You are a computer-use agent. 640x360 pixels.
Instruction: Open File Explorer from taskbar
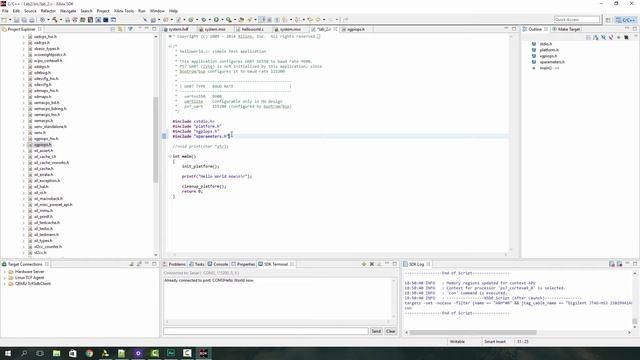point(56,353)
